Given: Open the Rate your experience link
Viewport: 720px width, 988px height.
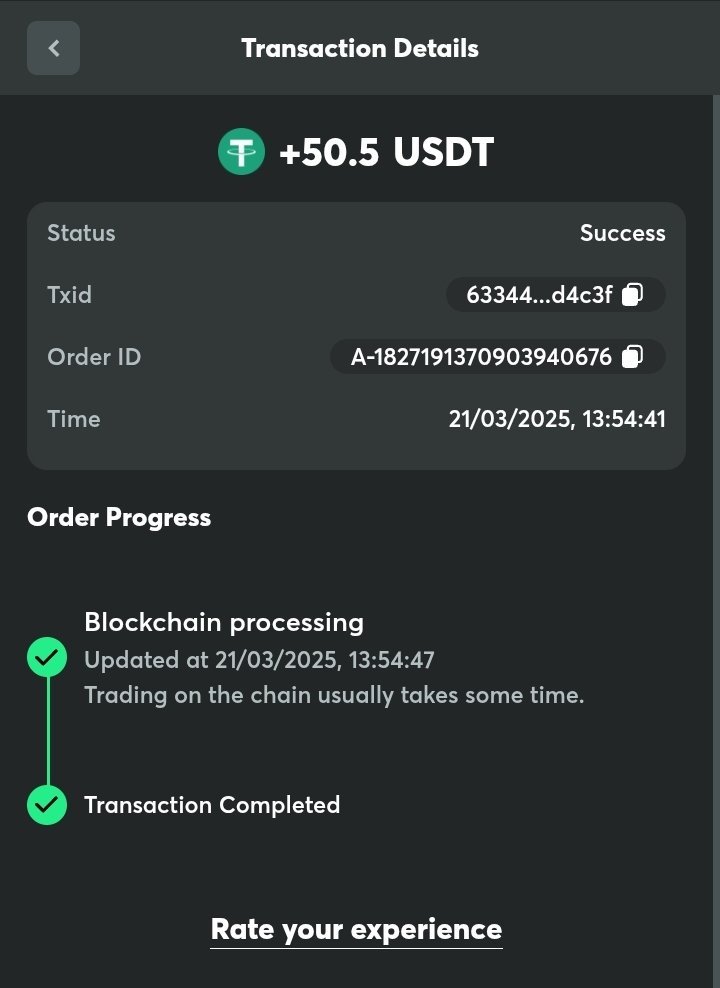Looking at the screenshot, I should 356,929.
